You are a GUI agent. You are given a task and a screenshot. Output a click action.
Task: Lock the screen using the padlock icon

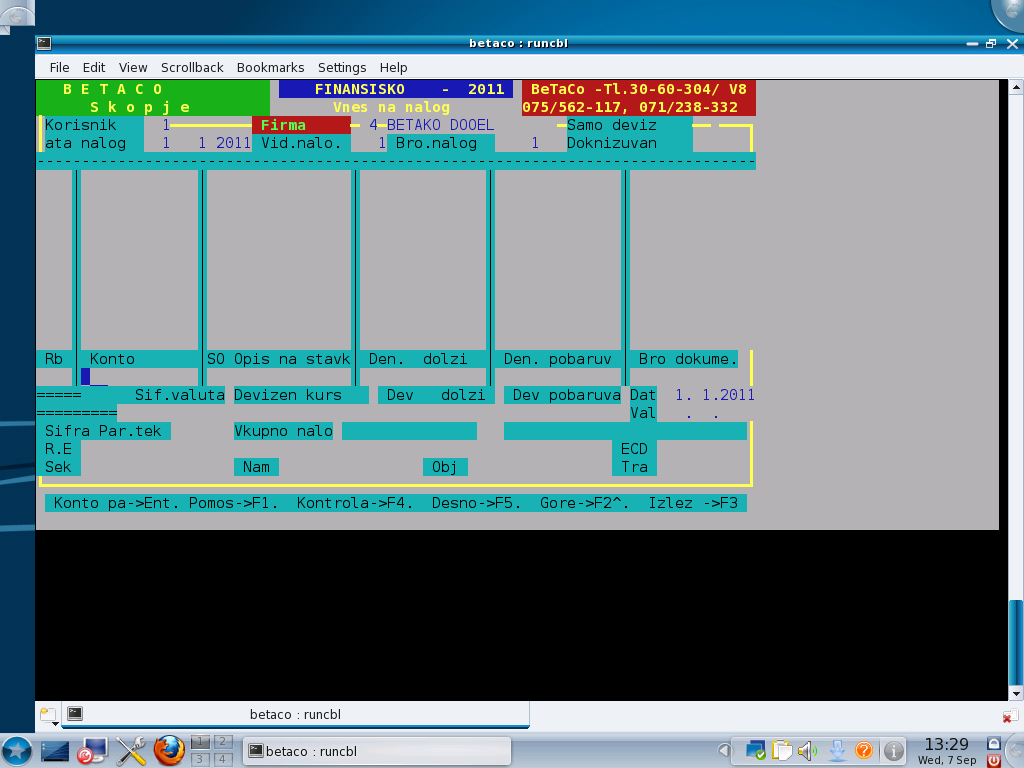pos(993,744)
